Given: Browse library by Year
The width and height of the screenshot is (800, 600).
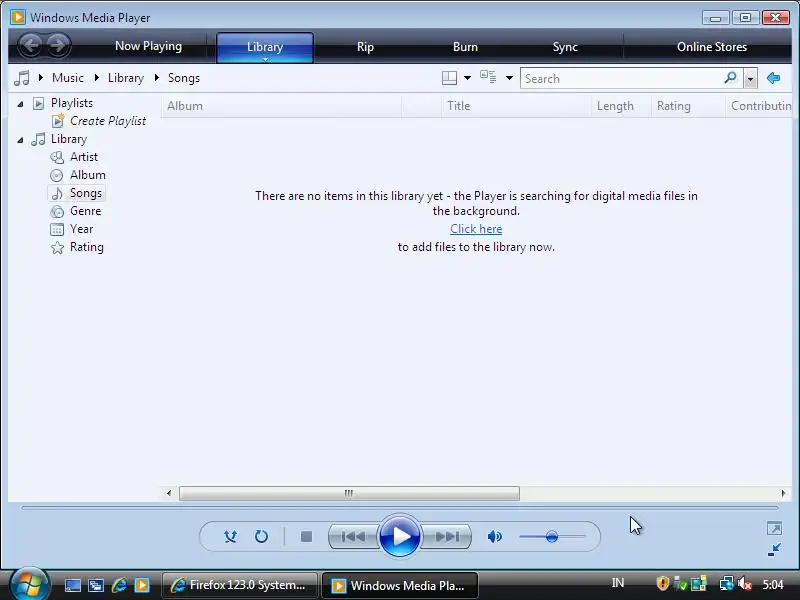Looking at the screenshot, I should click(81, 229).
